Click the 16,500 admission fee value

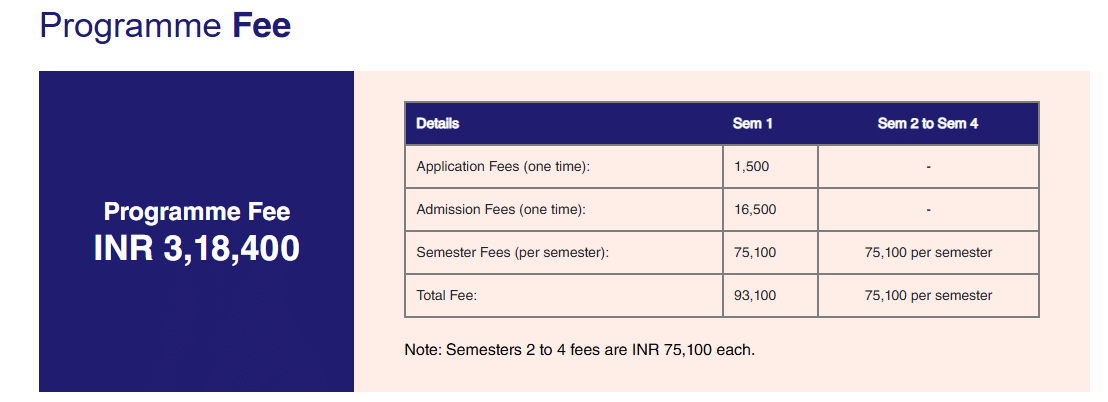pos(754,210)
